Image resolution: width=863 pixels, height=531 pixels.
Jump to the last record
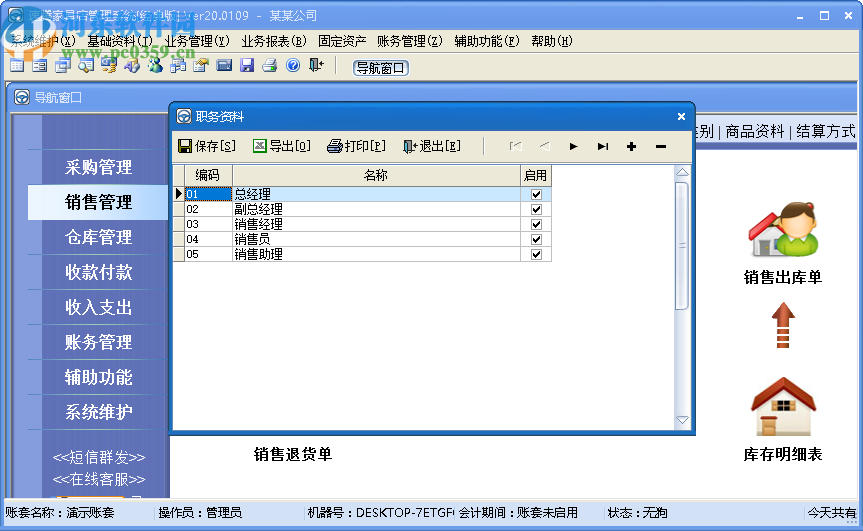pos(603,146)
